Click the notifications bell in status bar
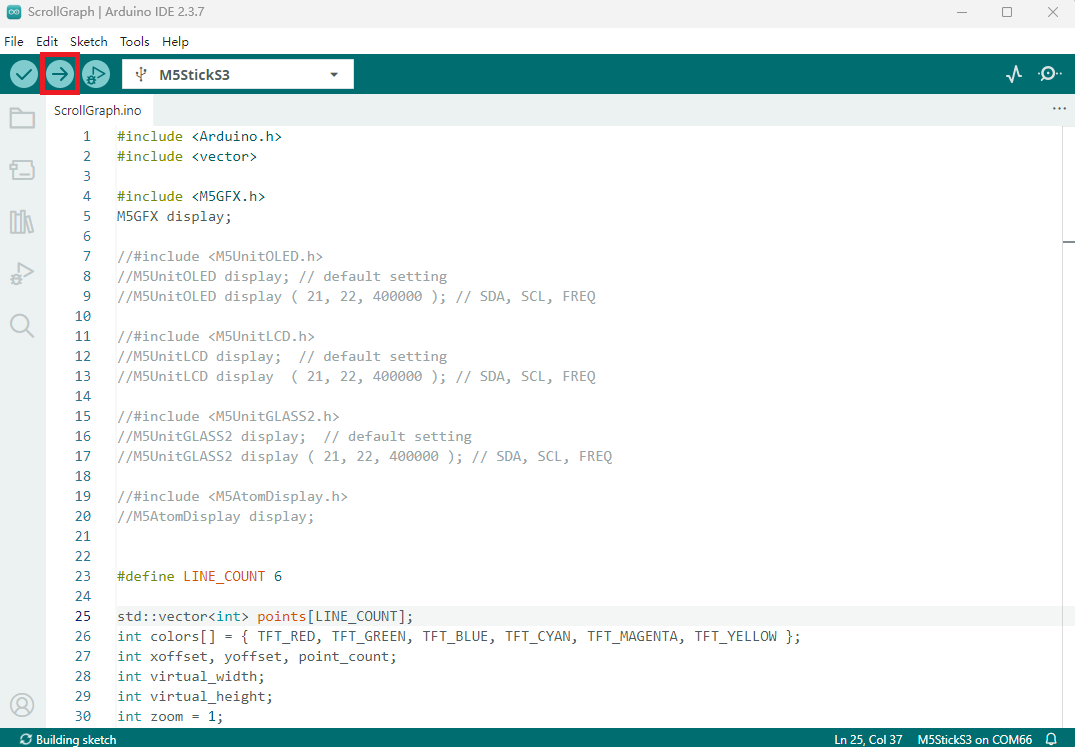Image resolution: width=1075 pixels, height=747 pixels. [1051, 739]
